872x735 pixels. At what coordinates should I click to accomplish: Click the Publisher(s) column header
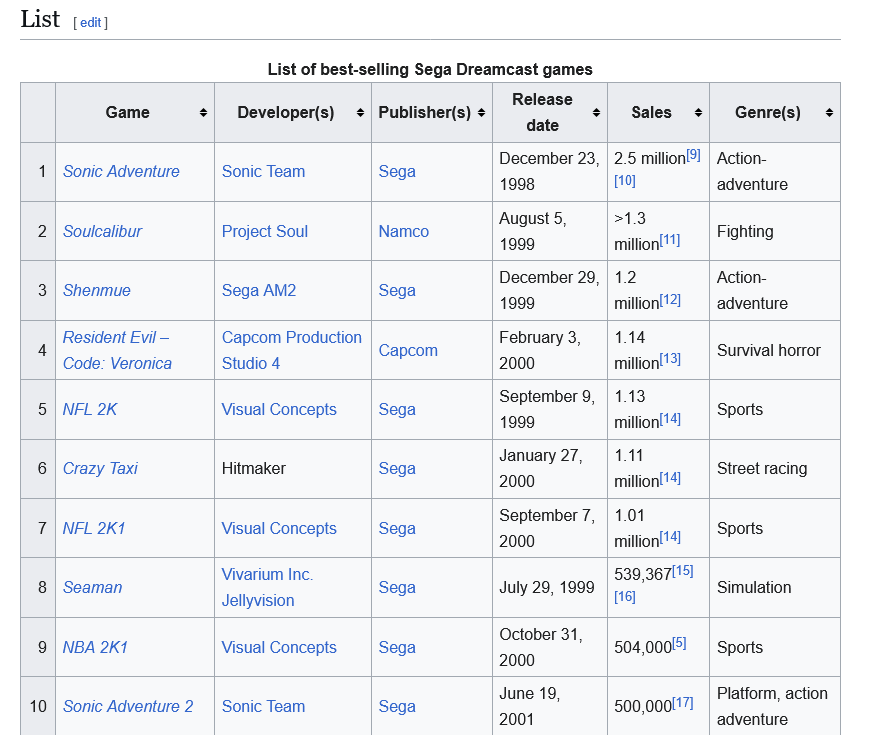click(432, 113)
